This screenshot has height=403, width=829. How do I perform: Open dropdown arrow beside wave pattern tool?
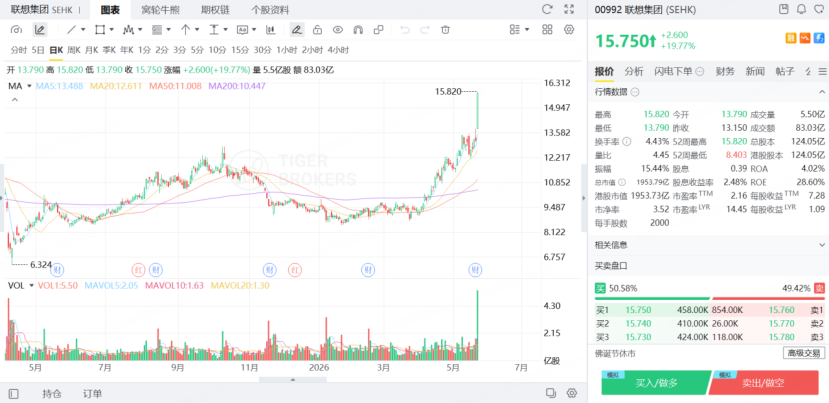[140, 30]
